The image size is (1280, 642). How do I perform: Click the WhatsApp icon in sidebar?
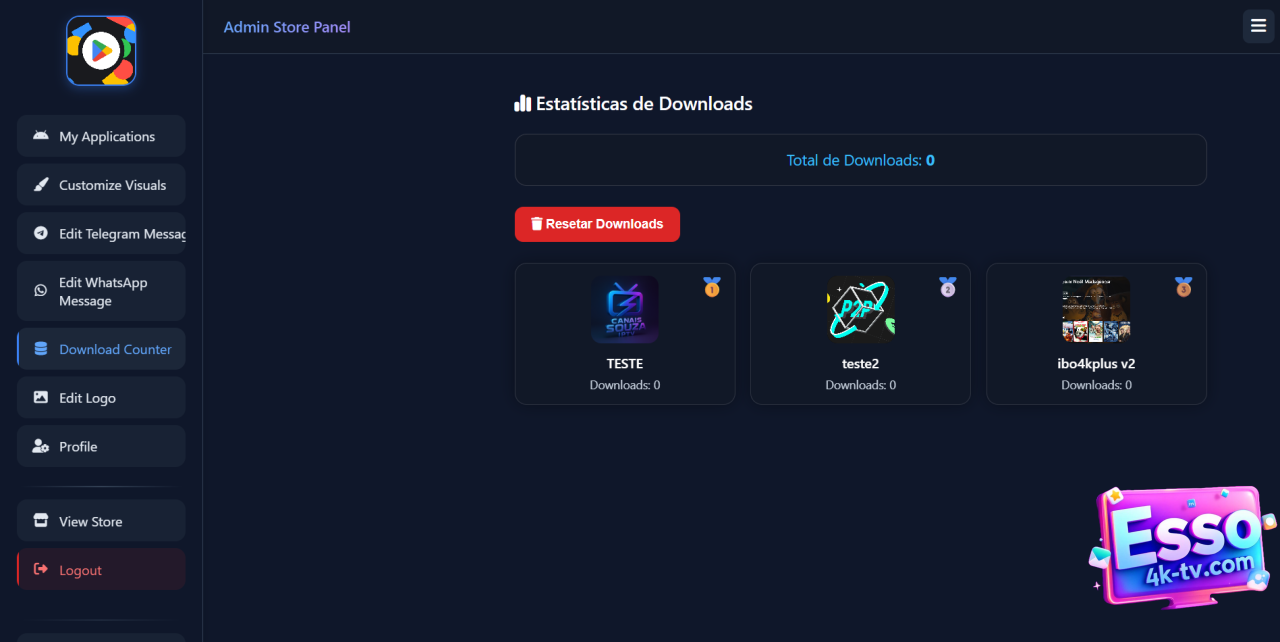tap(41, 291)
